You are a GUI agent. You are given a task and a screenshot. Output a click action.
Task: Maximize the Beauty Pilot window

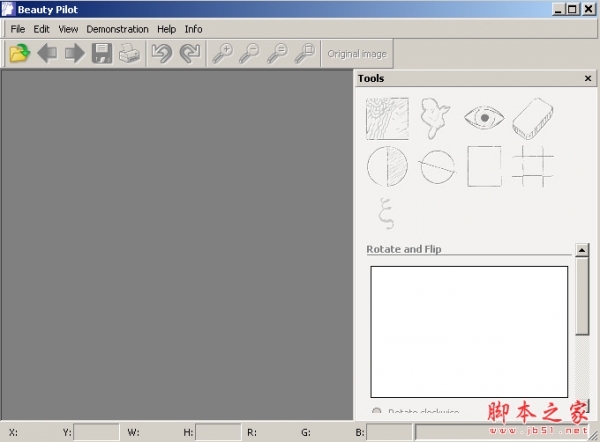(572, 9)
